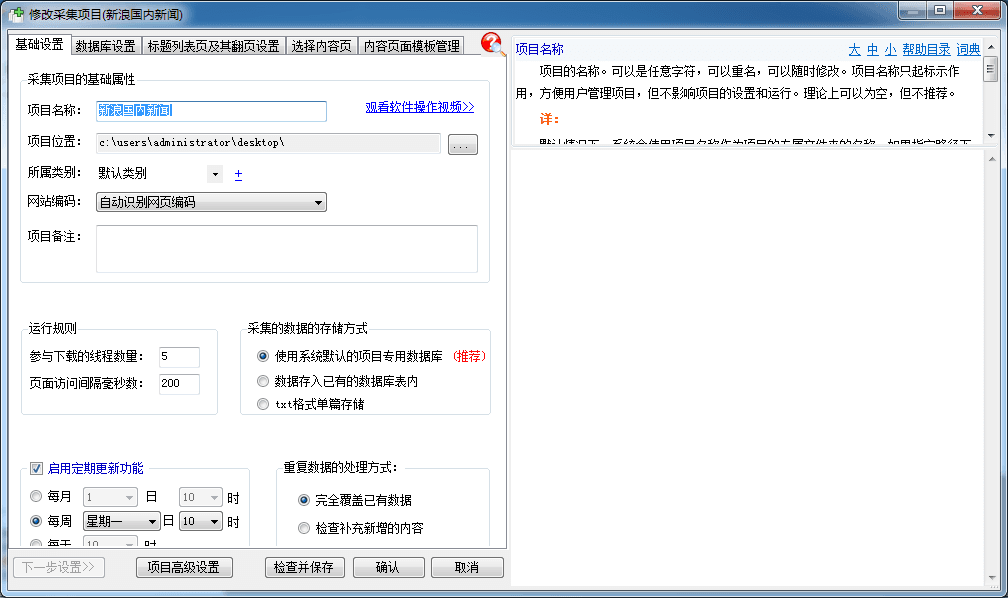The width and height of the screenshot is (1008, 598).
Task: Open 项目高级设置 advanced settings button
Action: (184, 567)
